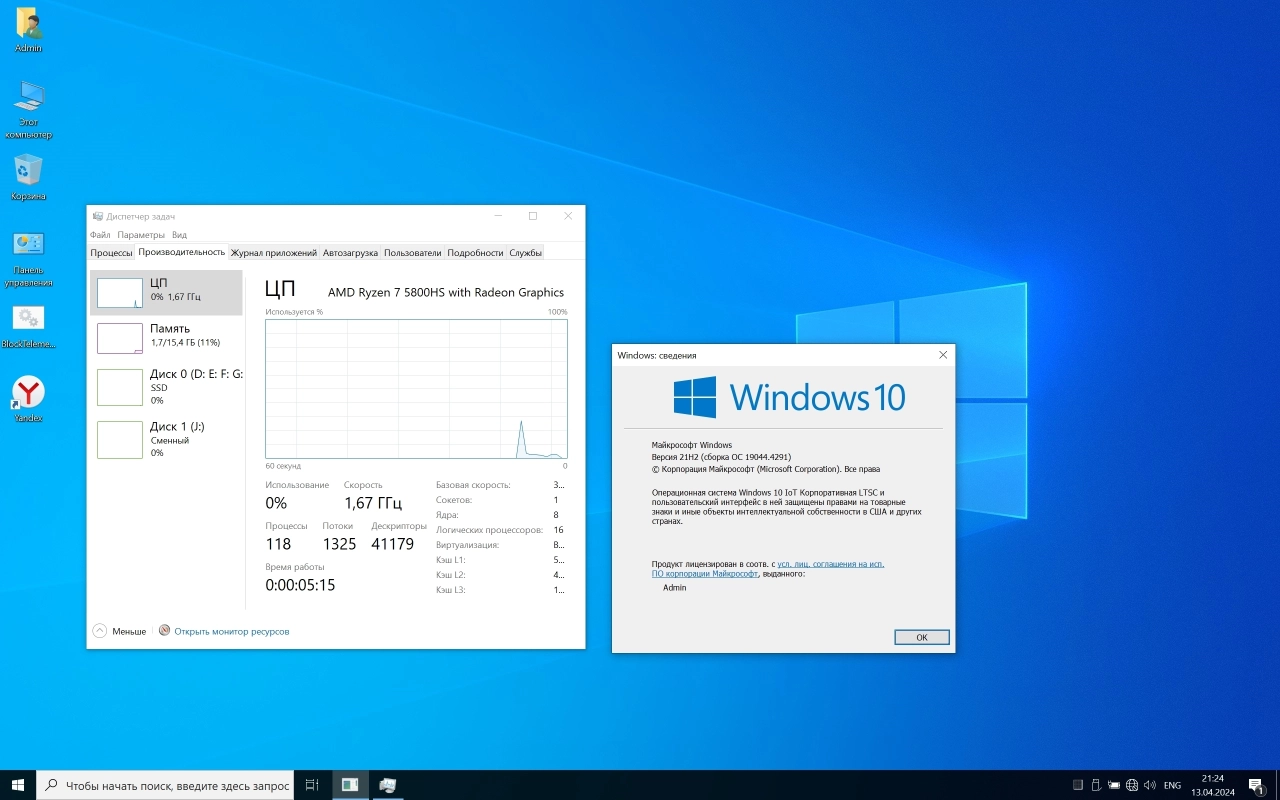1280x800 pixels.
Task: Click the CPU usage graph
Action: pos(416,389)
